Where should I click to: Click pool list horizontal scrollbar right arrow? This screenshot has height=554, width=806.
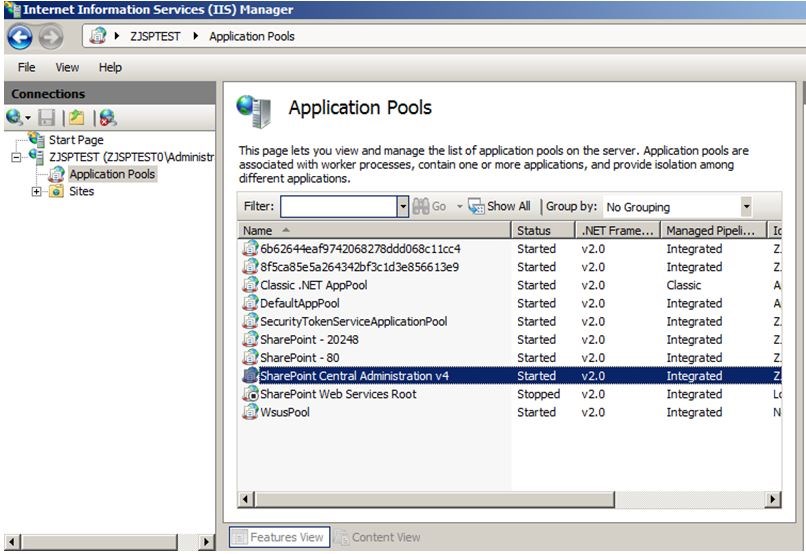click(773, 499)
